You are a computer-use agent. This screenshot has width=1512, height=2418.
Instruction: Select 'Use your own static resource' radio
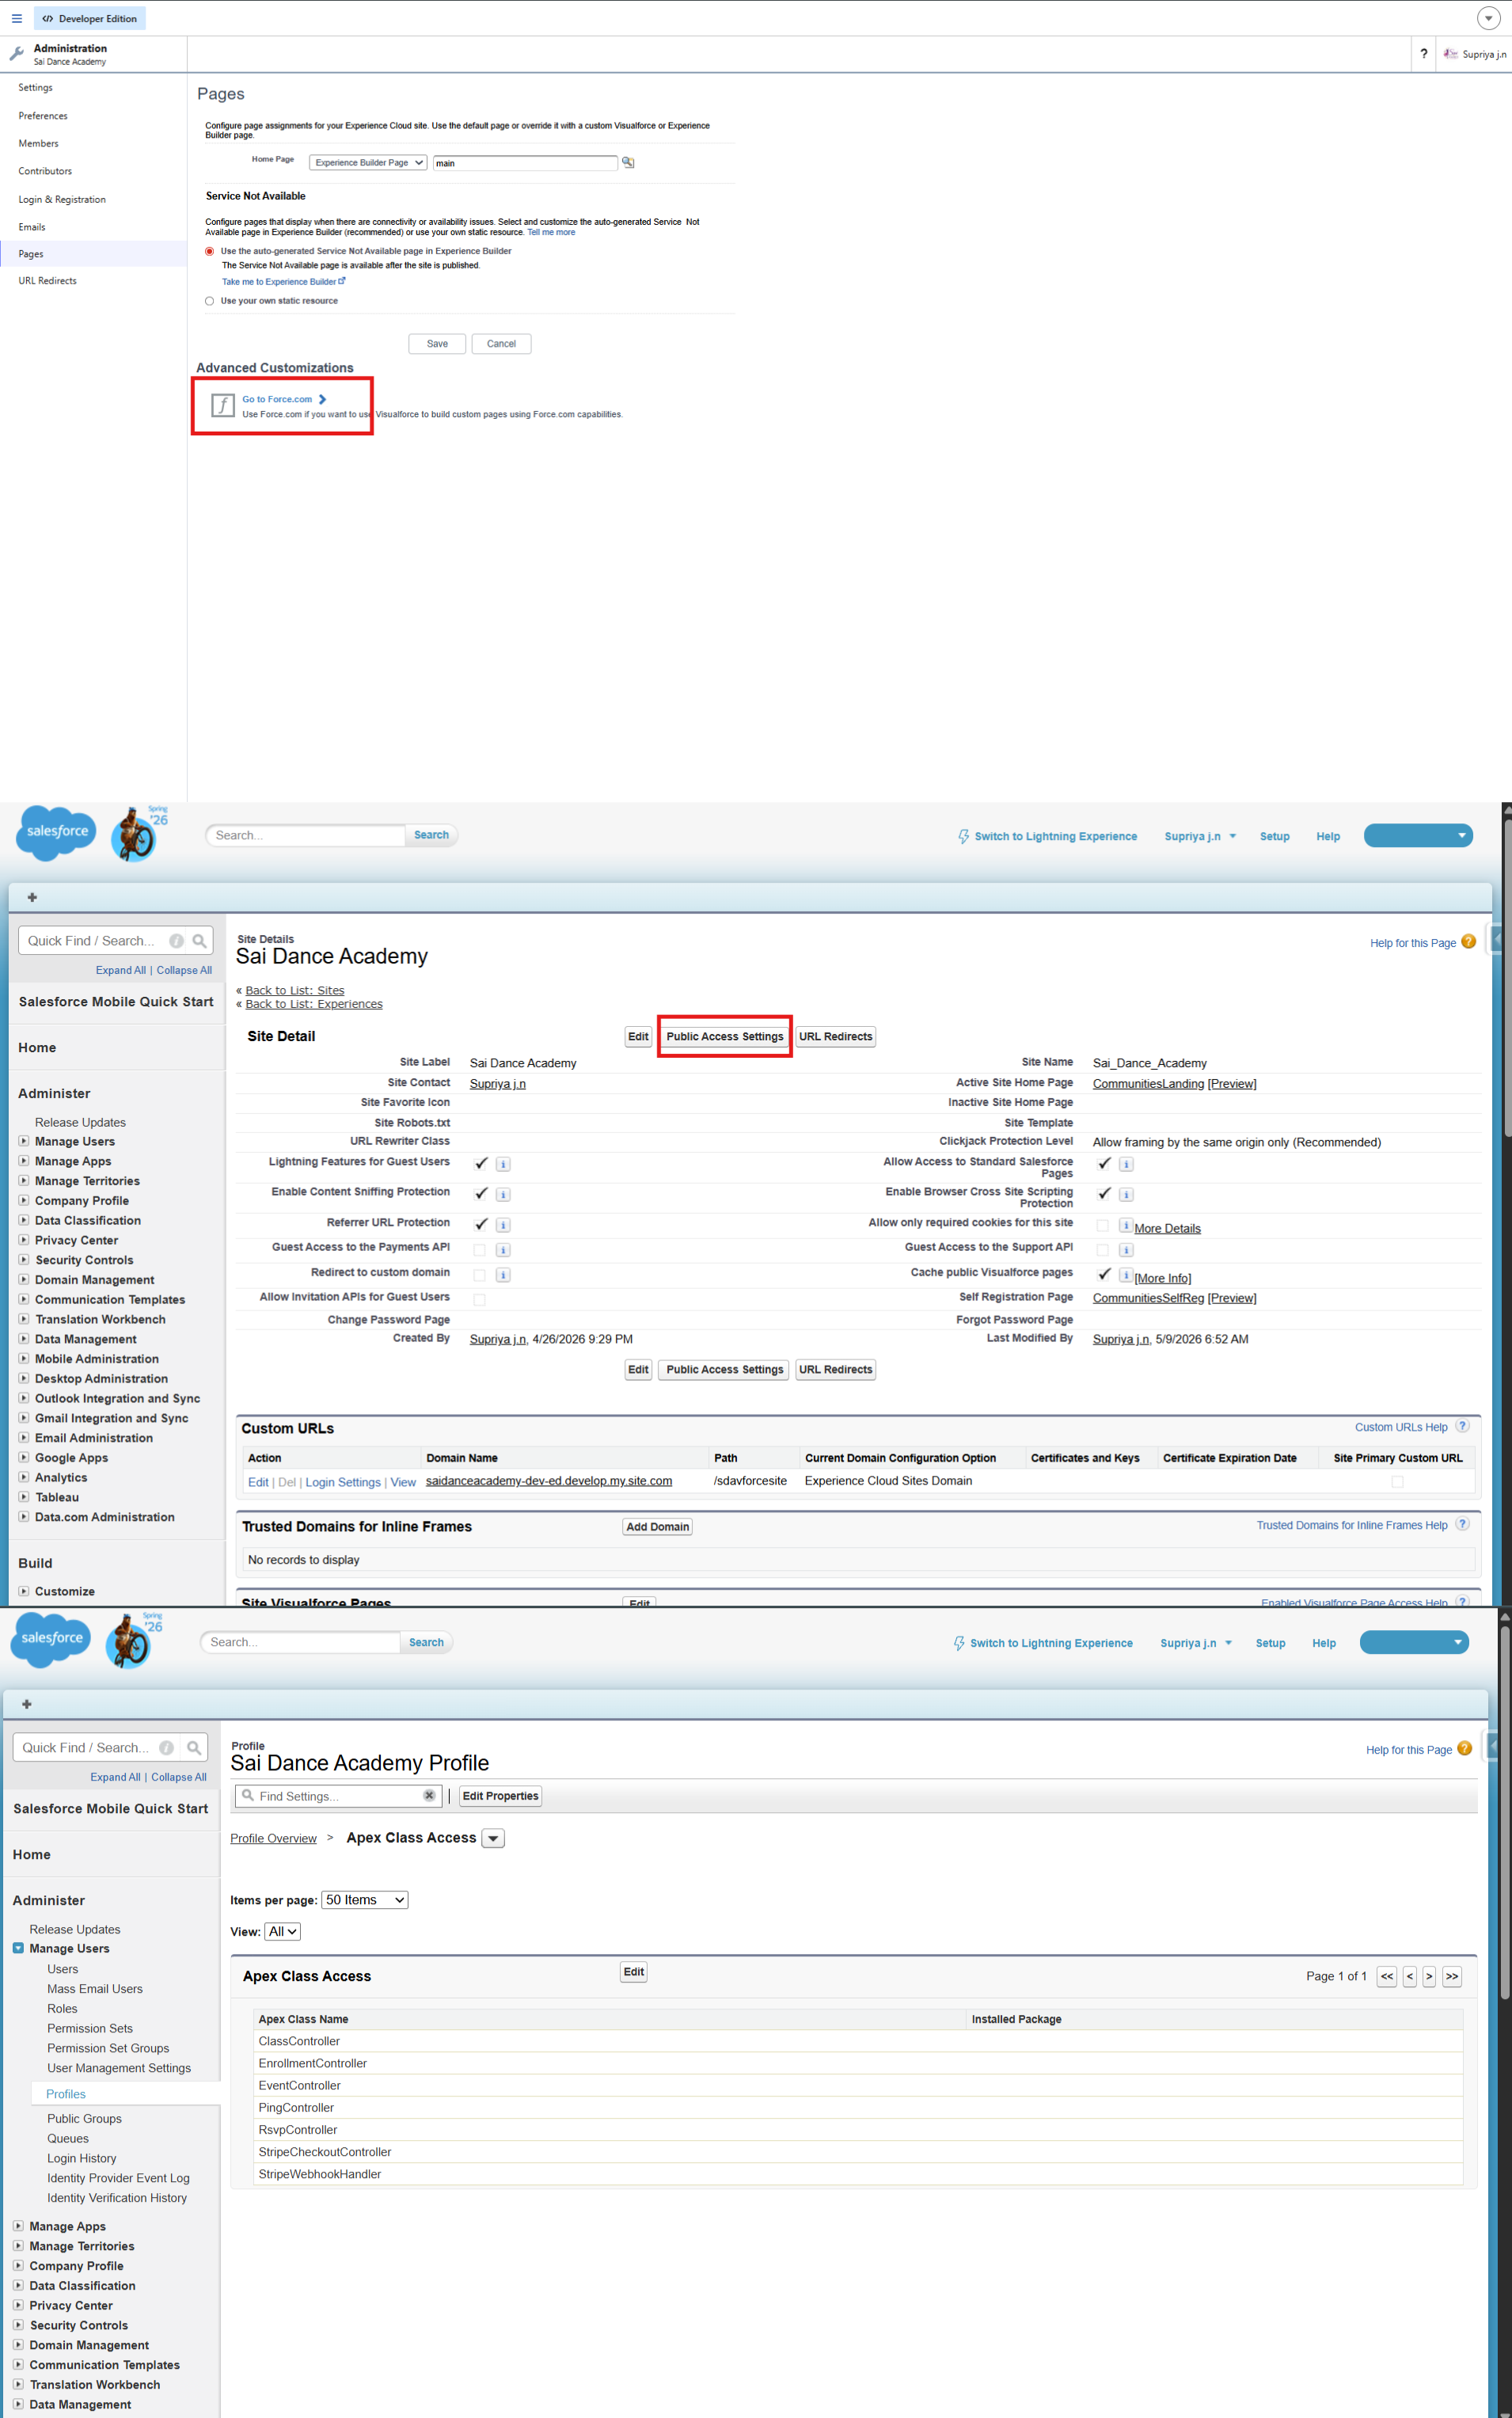tap(209, 301)
